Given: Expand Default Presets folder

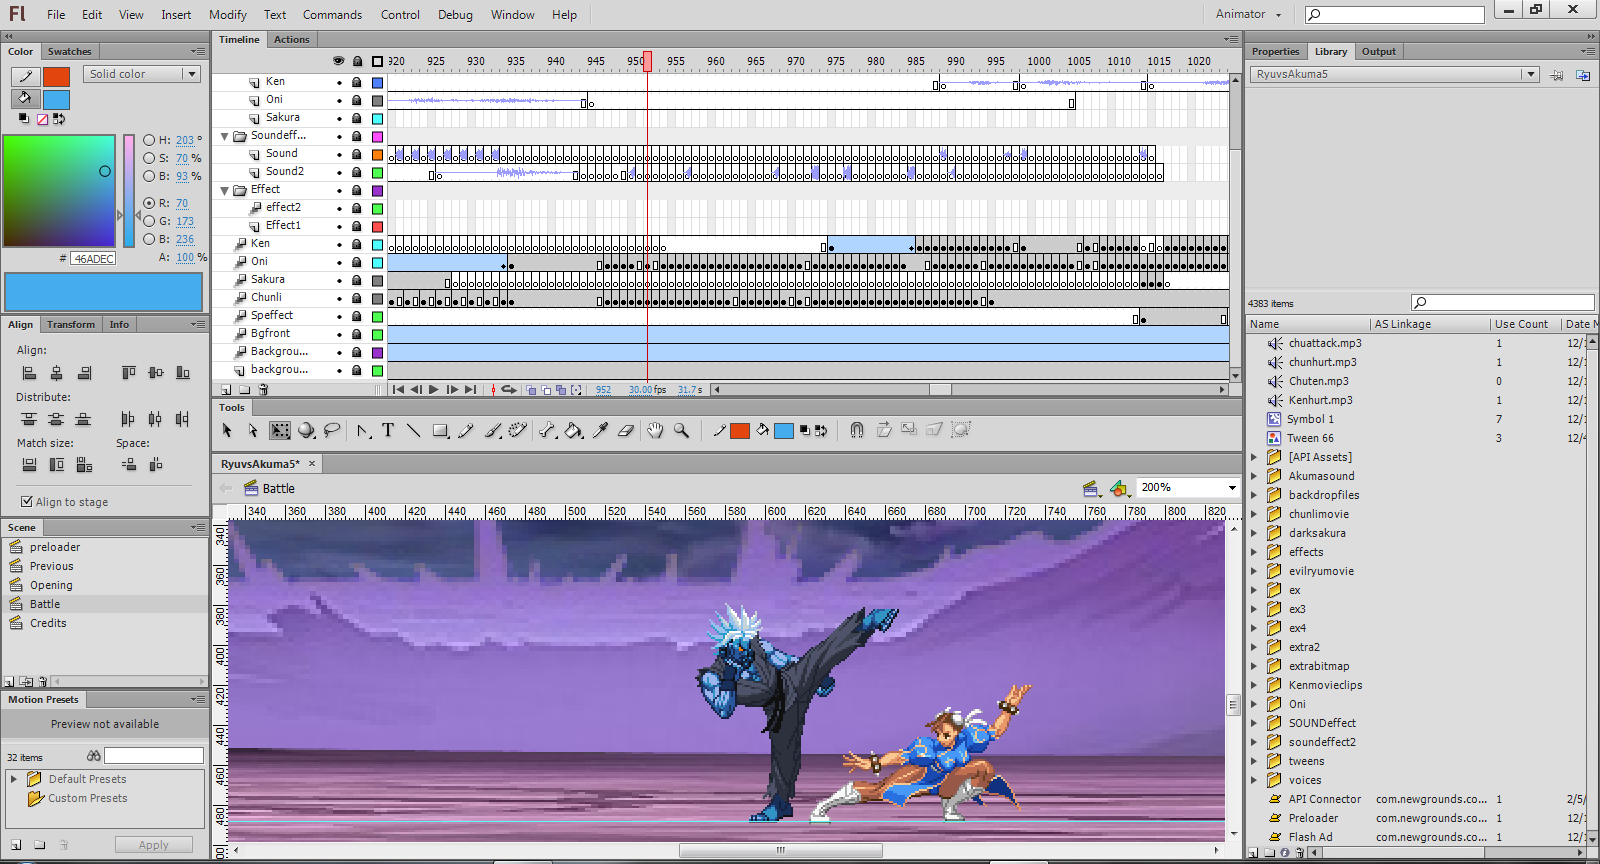Looking at the screenshot, I should (14, 779).
